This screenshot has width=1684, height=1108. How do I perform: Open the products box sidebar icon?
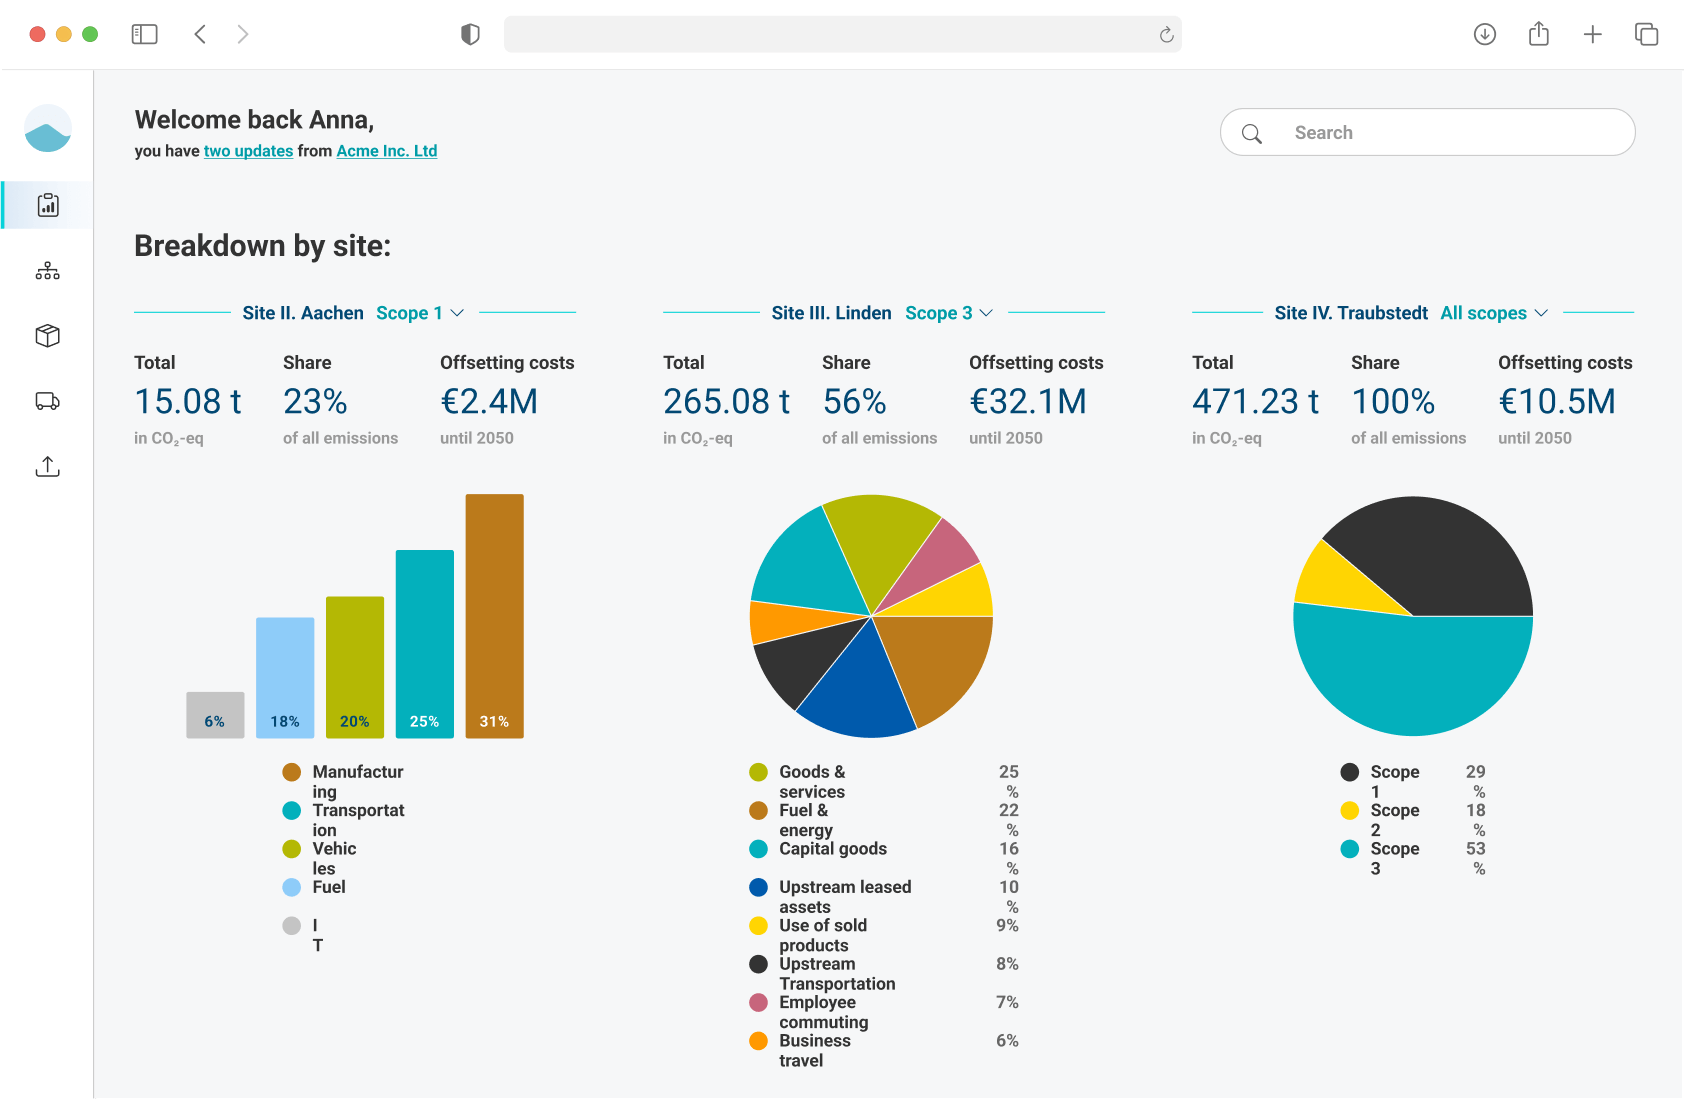(48, 336)
